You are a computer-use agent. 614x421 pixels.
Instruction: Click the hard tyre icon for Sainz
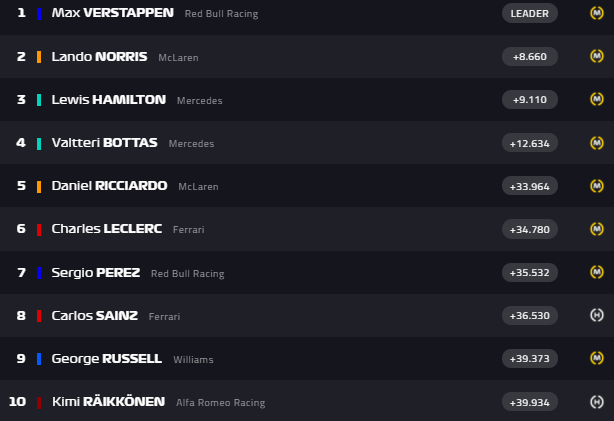597,315
